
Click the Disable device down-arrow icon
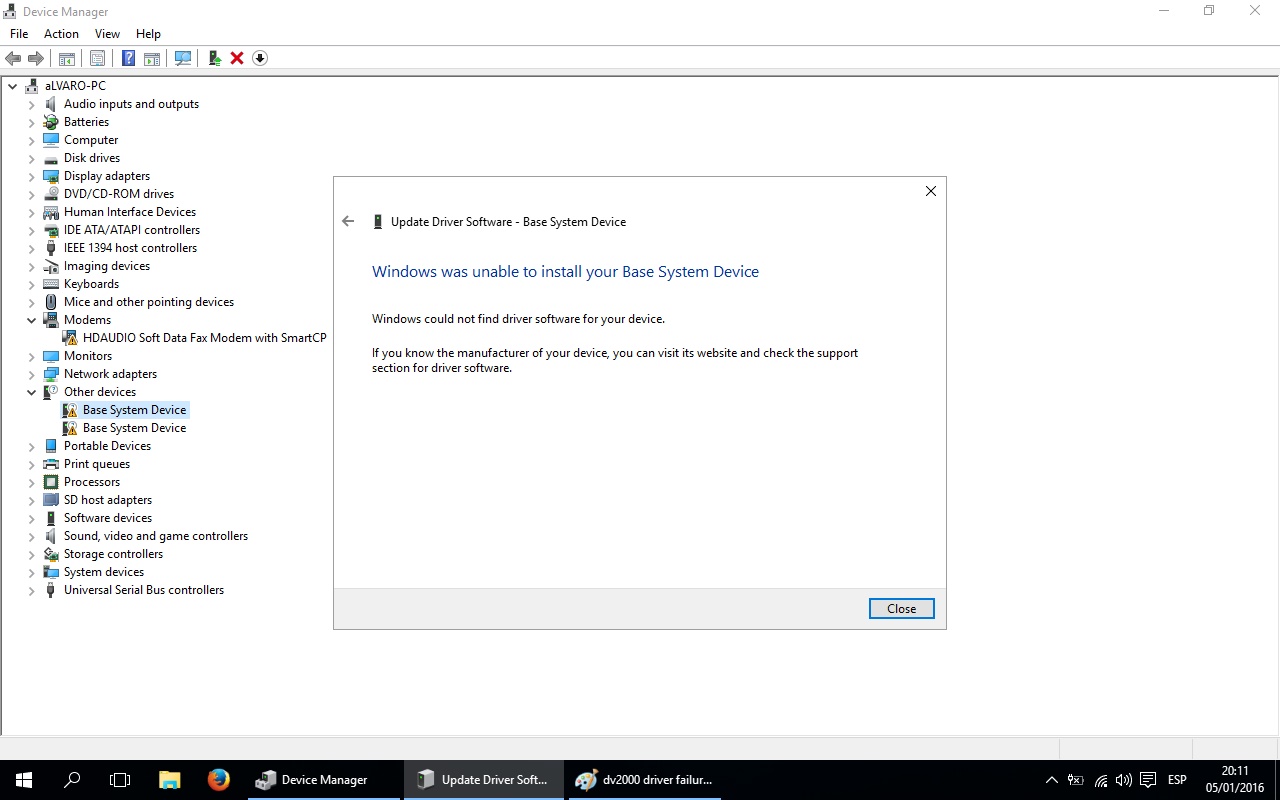pyautogui.click(x=260, y=58)
